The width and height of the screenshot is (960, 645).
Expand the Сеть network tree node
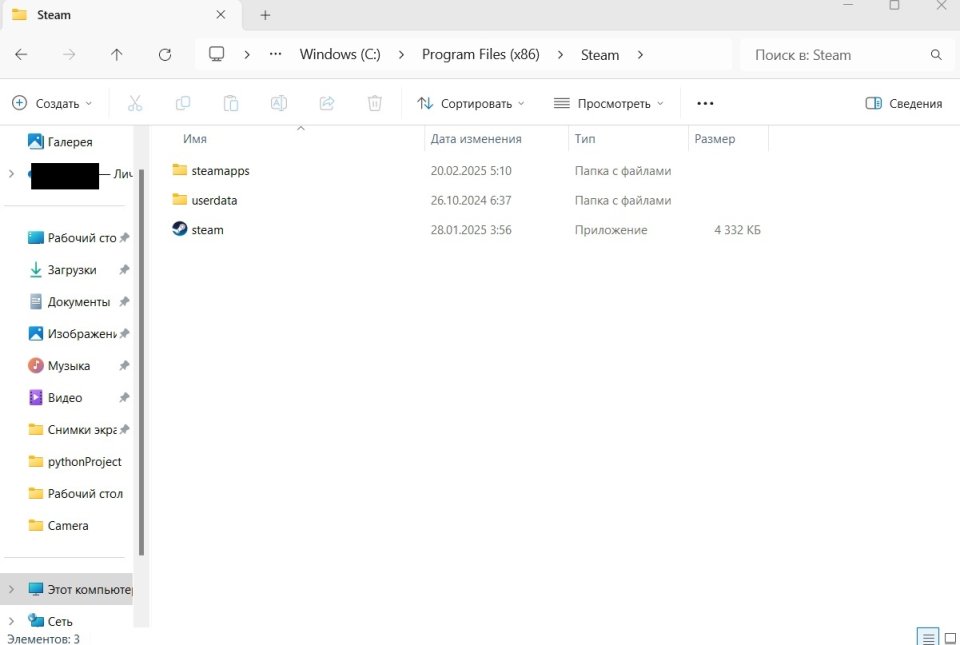pos(11,620)
